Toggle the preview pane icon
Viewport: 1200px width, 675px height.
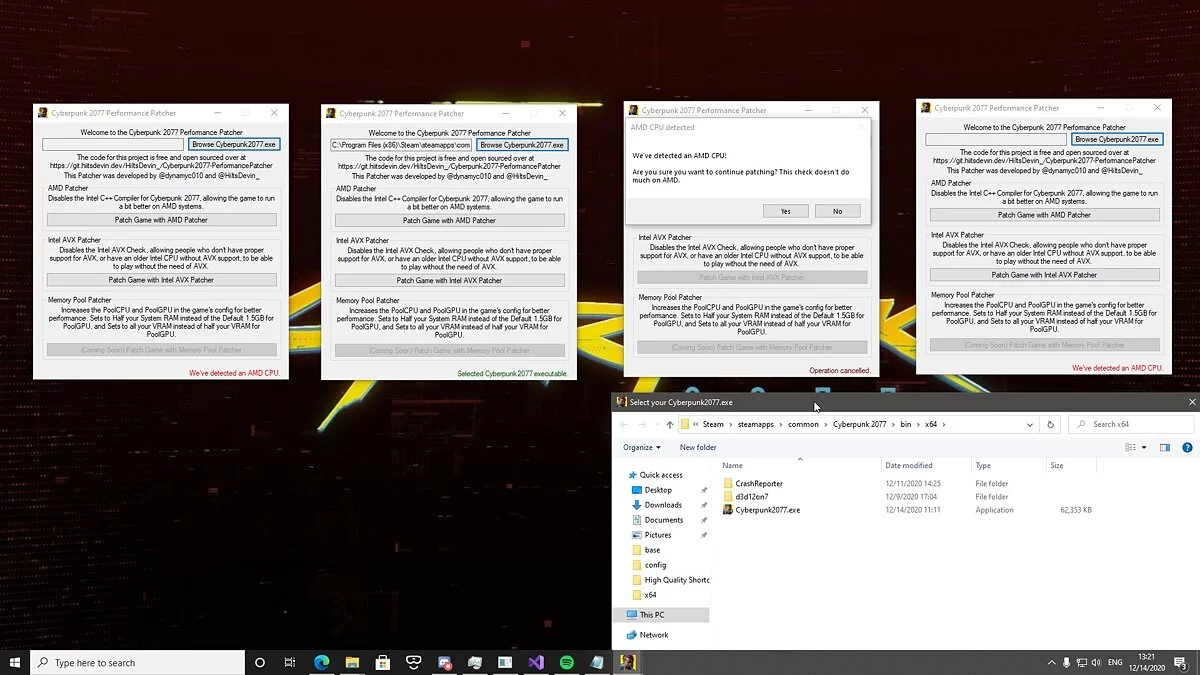[x=1165, y=447]
